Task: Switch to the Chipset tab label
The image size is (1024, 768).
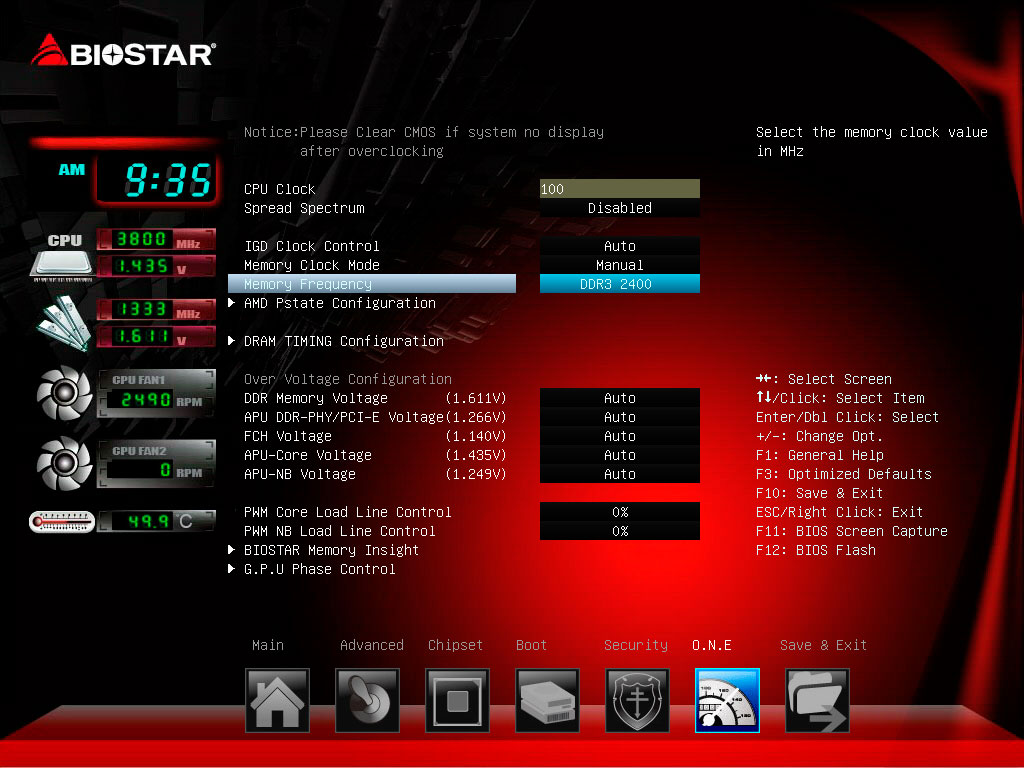Action: pos(455,645)
